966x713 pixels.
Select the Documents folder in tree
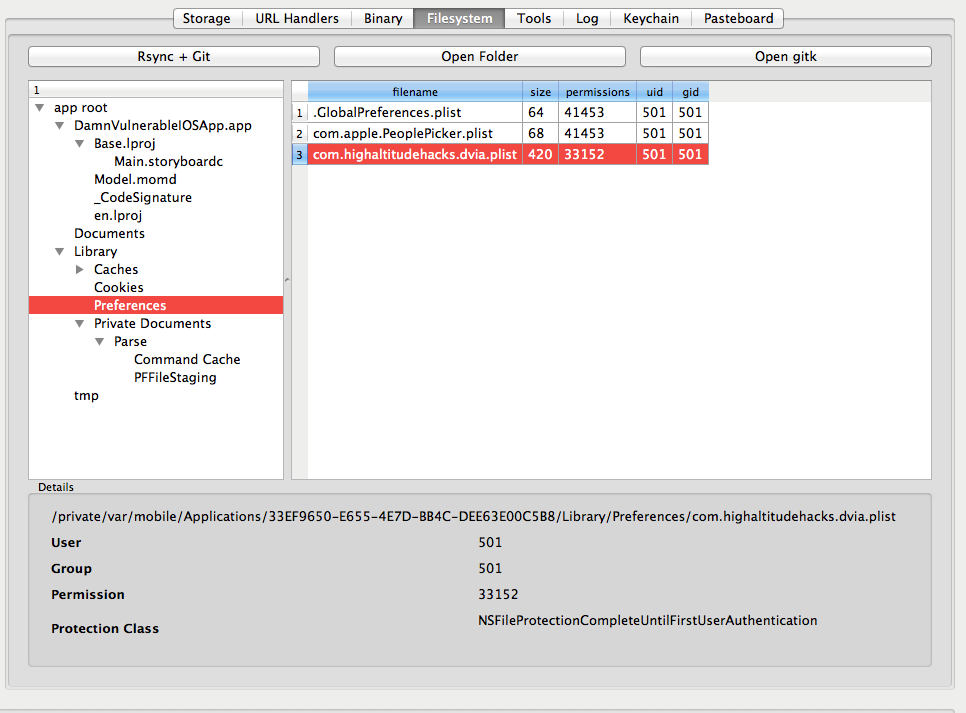[109, 234]
